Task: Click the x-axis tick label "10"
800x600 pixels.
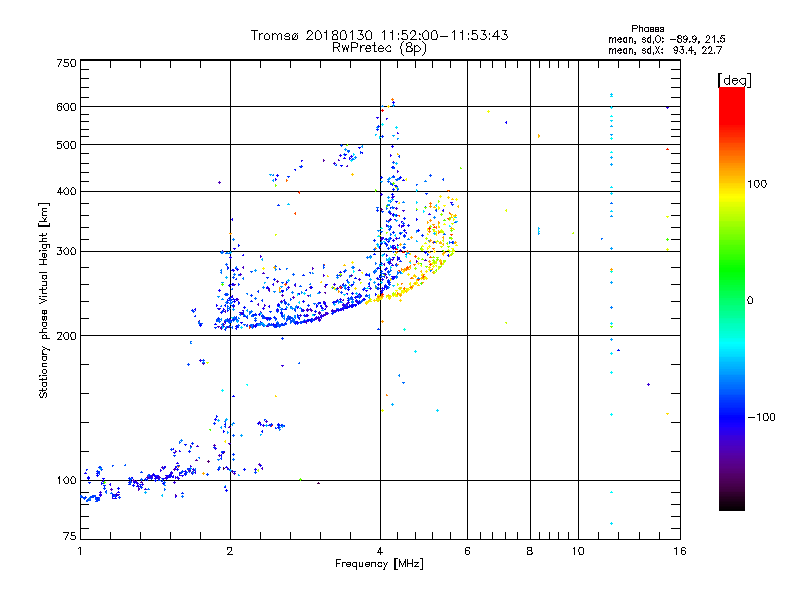Action: (578, 551)
